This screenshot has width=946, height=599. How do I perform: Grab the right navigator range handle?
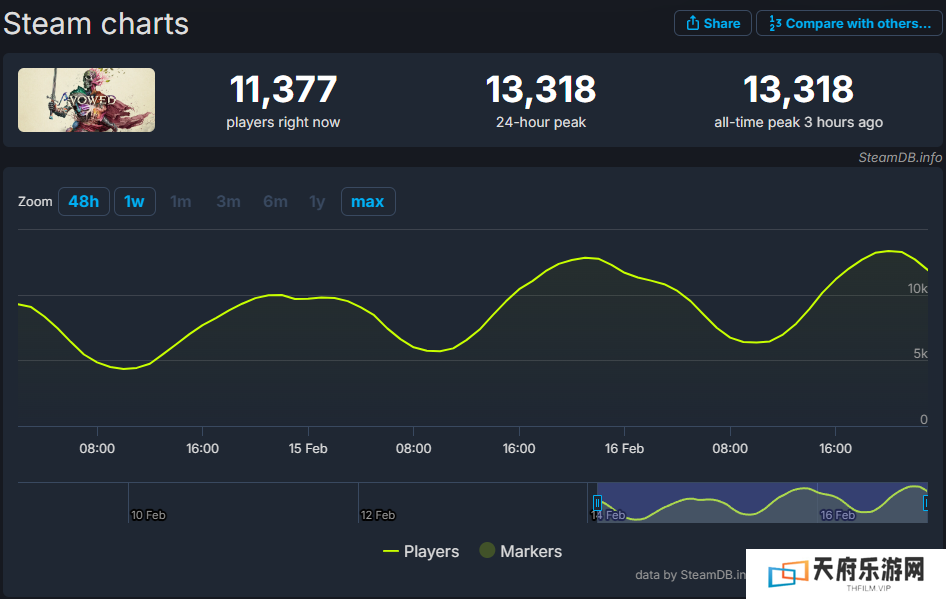click(x=926, y=502)
